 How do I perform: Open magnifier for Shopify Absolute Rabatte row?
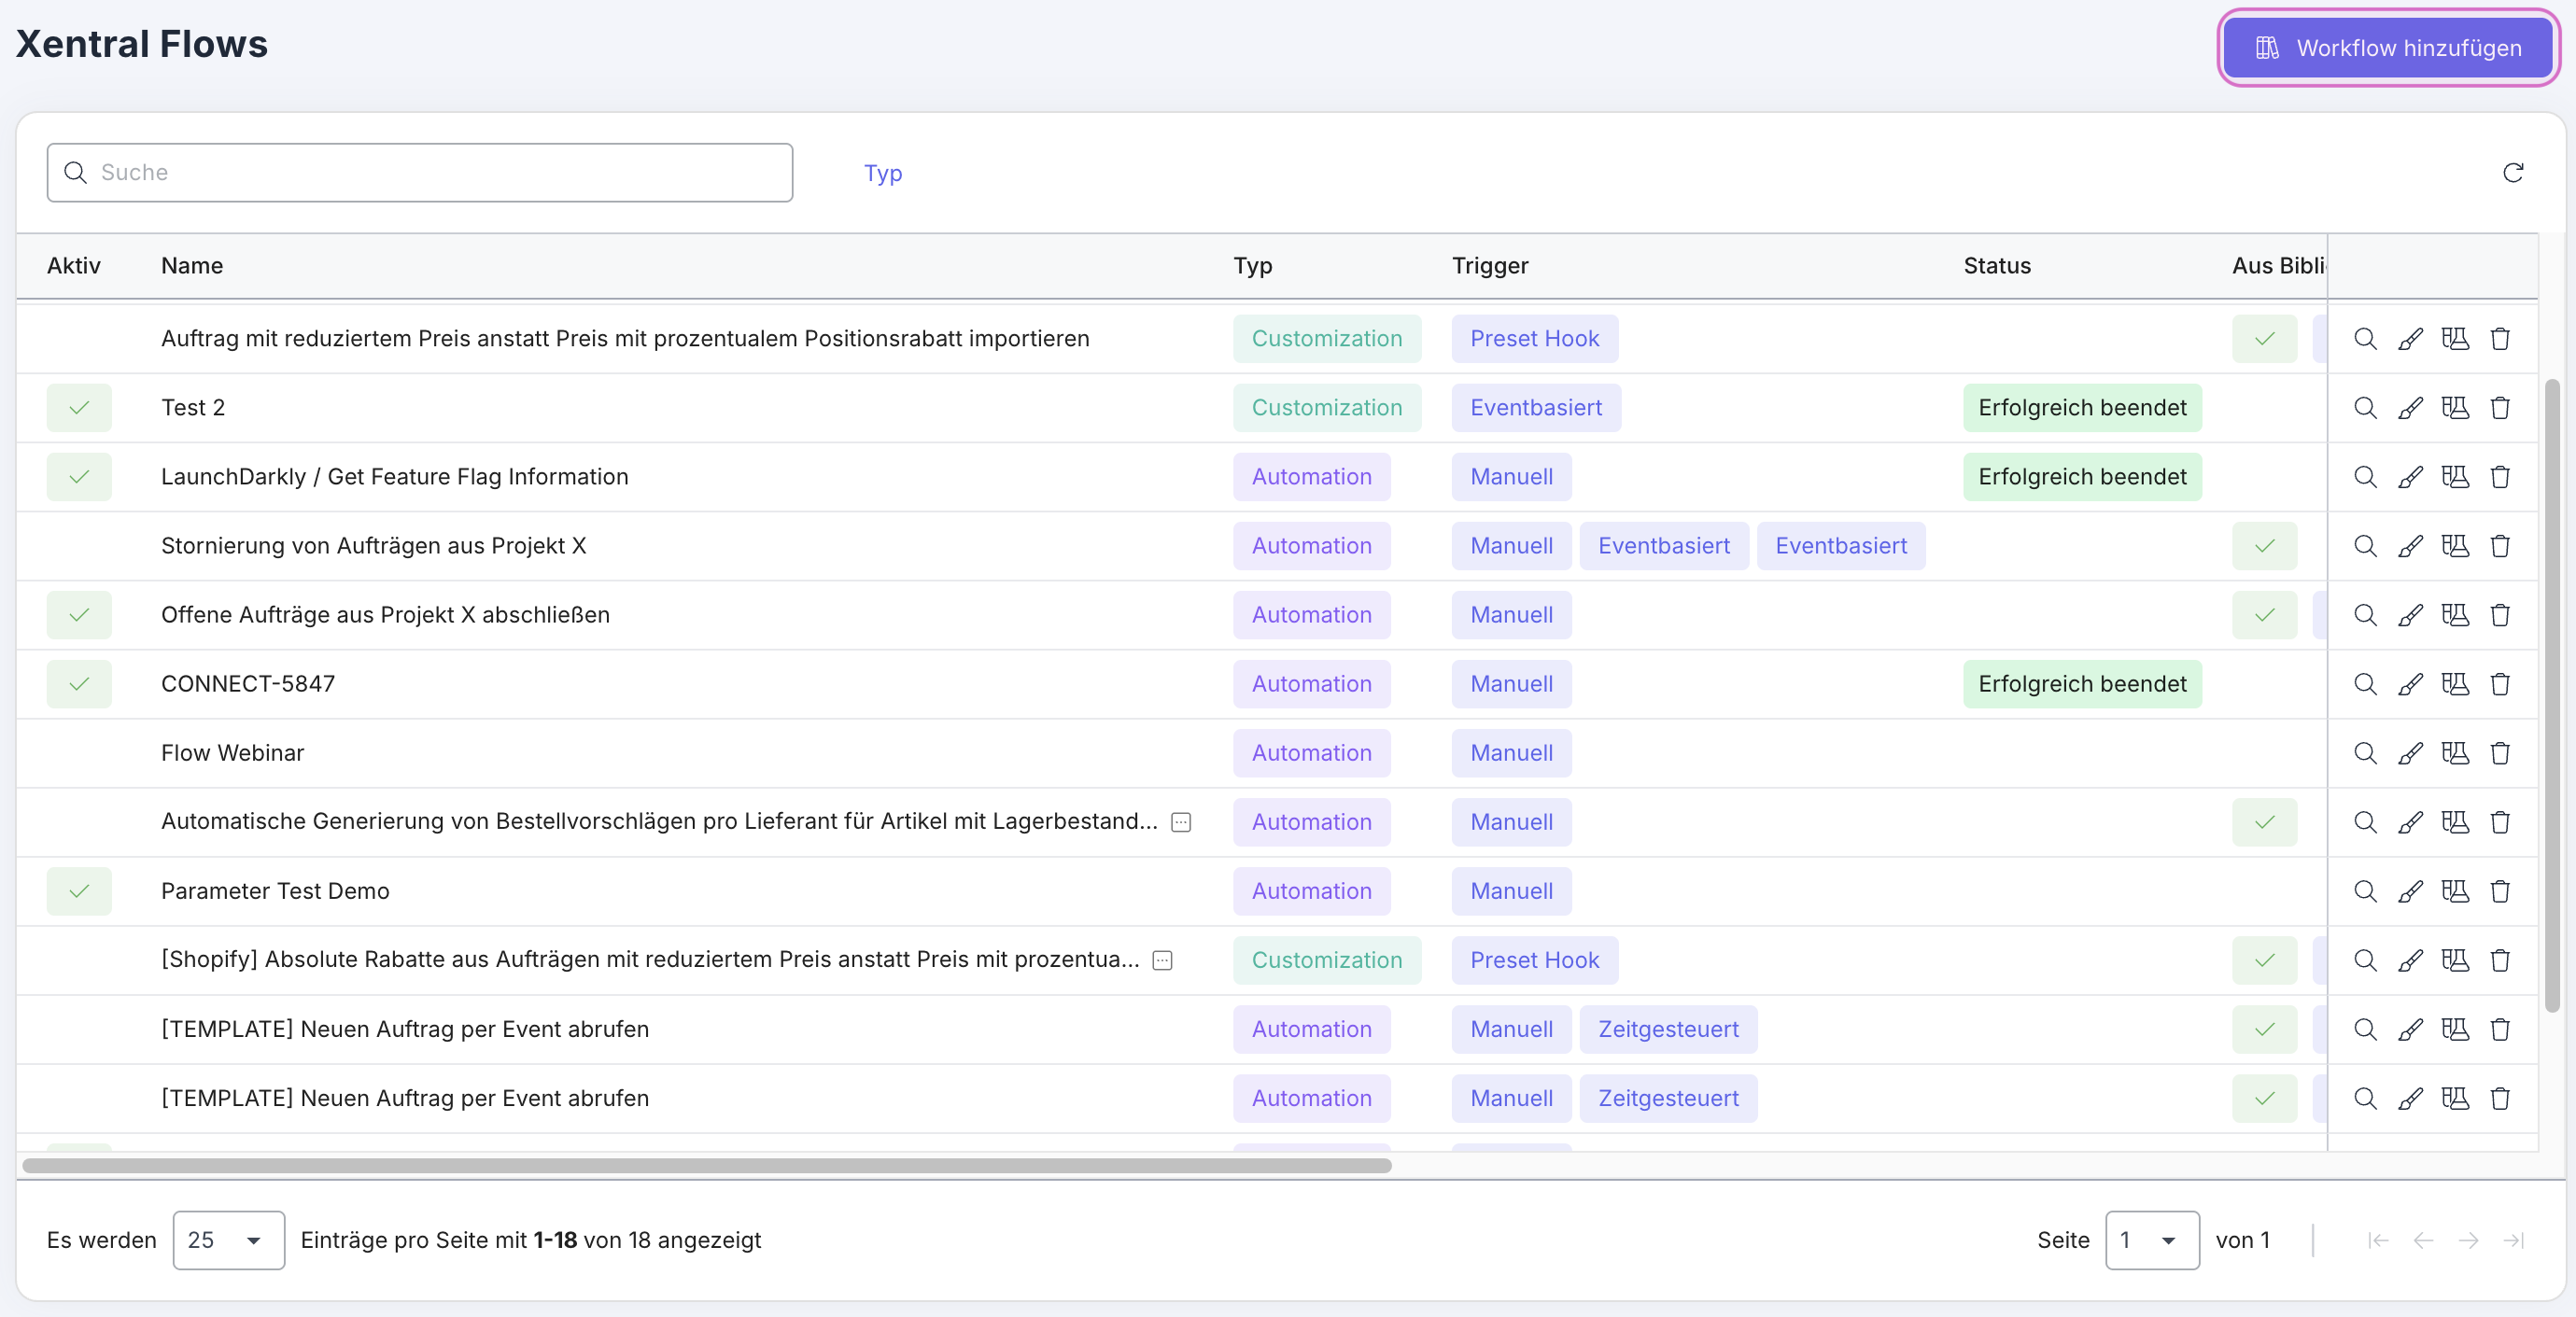pos(2365,960)
